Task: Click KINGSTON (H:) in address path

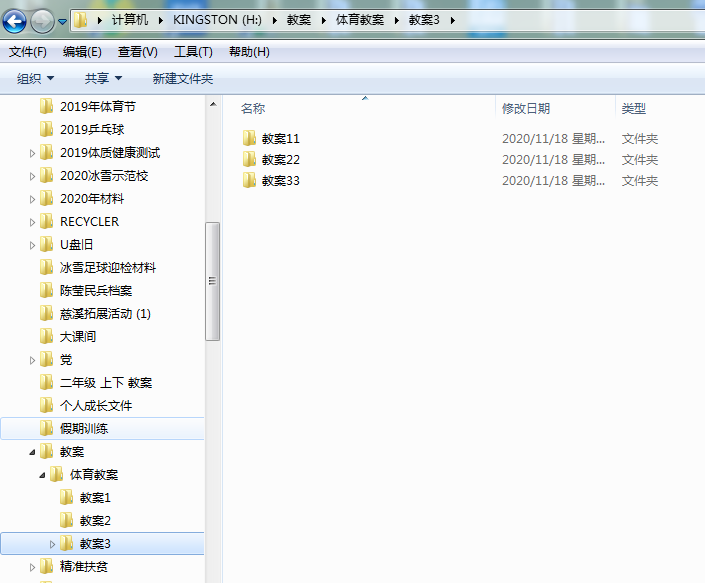Action: [217, 20]
